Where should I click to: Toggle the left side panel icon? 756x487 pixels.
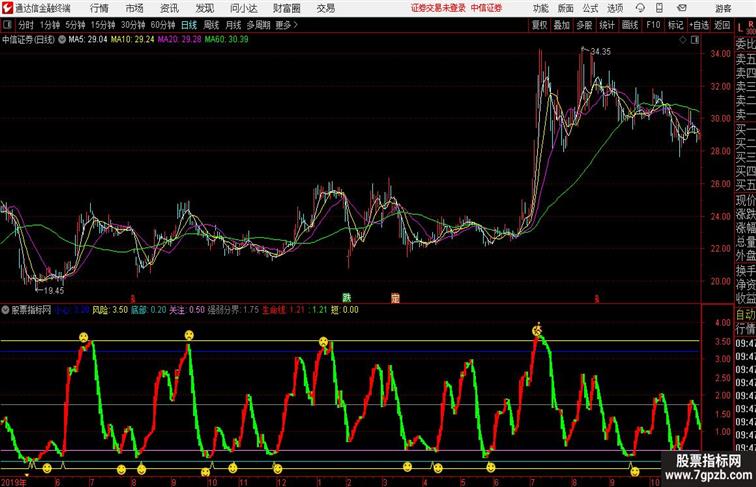(x=7, y=25)
